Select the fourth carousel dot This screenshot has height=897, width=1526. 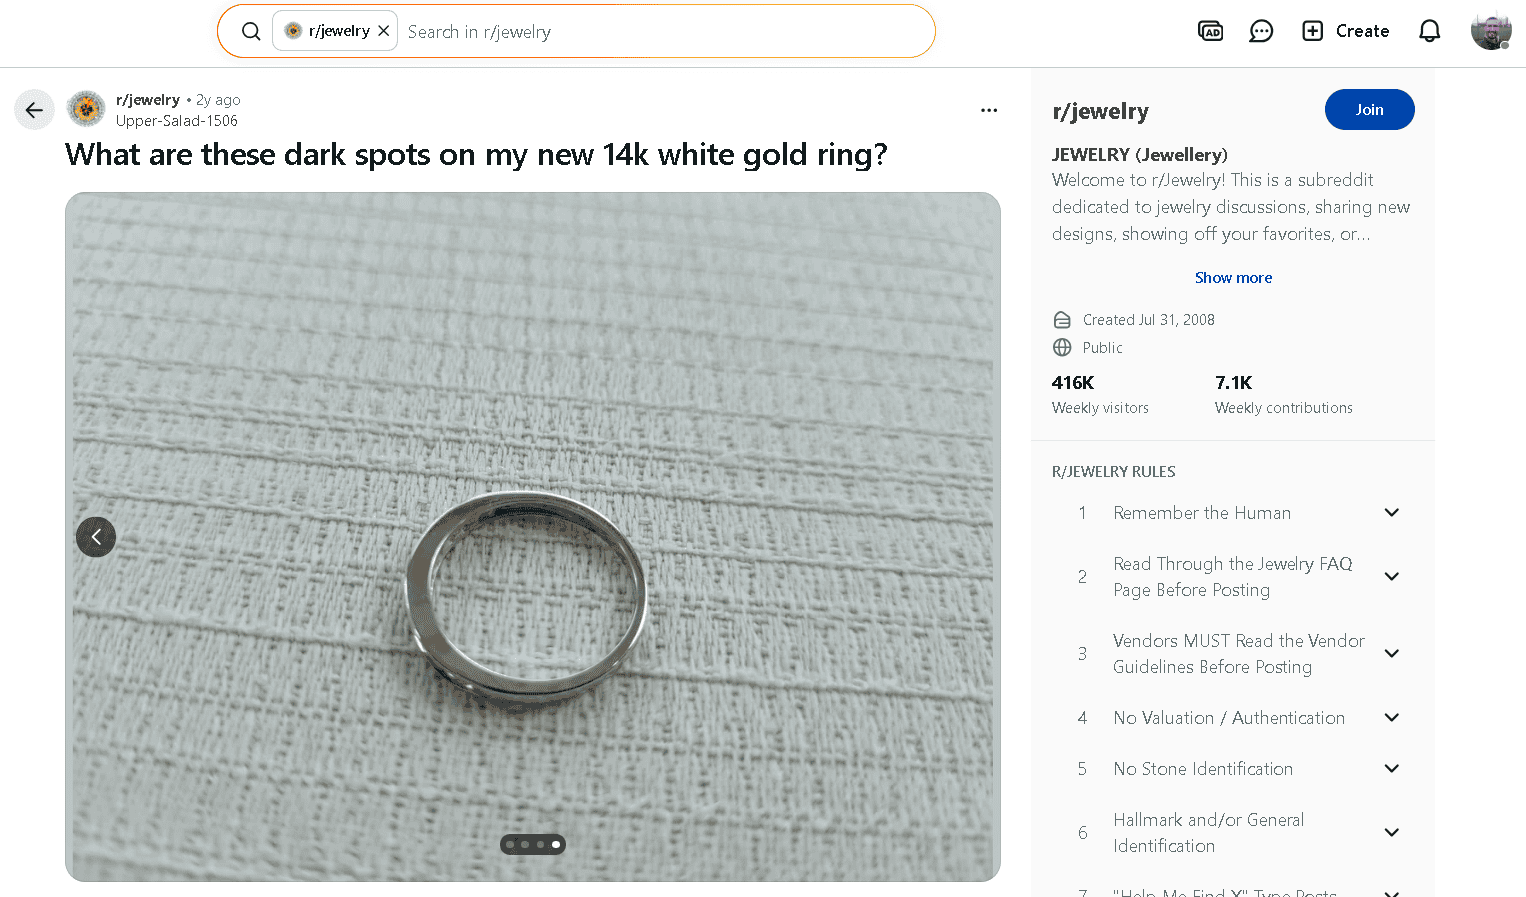(x=556, y=844)
